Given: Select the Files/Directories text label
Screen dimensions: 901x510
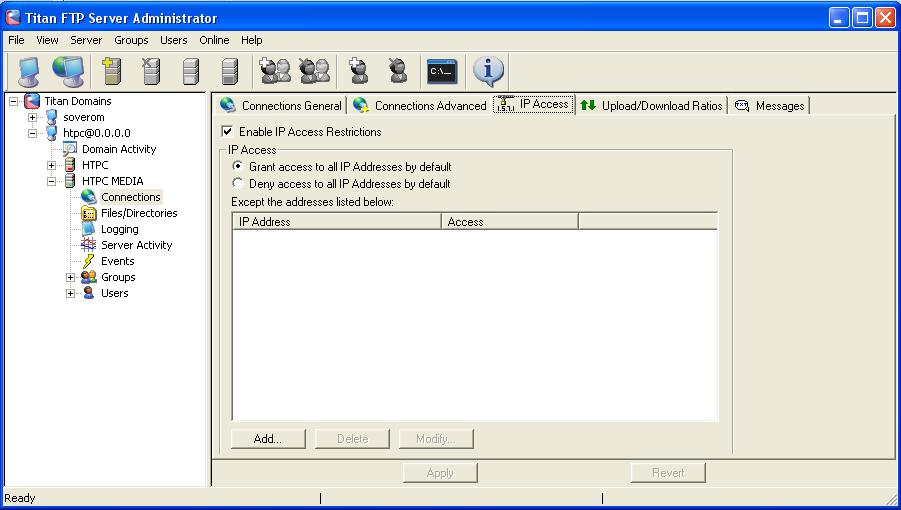Looking at the screenshot, I should tap(139, 213).
